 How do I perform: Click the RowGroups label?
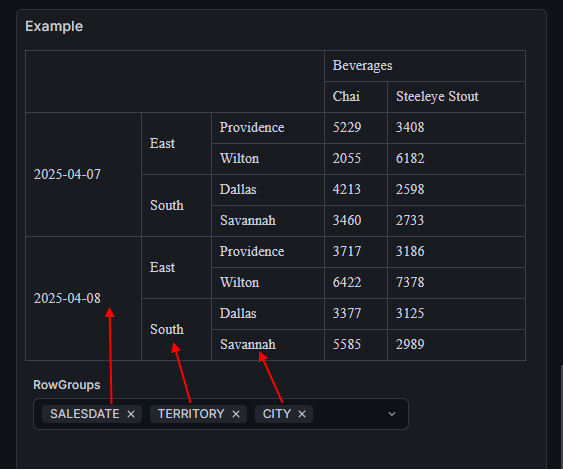[67, 385]
